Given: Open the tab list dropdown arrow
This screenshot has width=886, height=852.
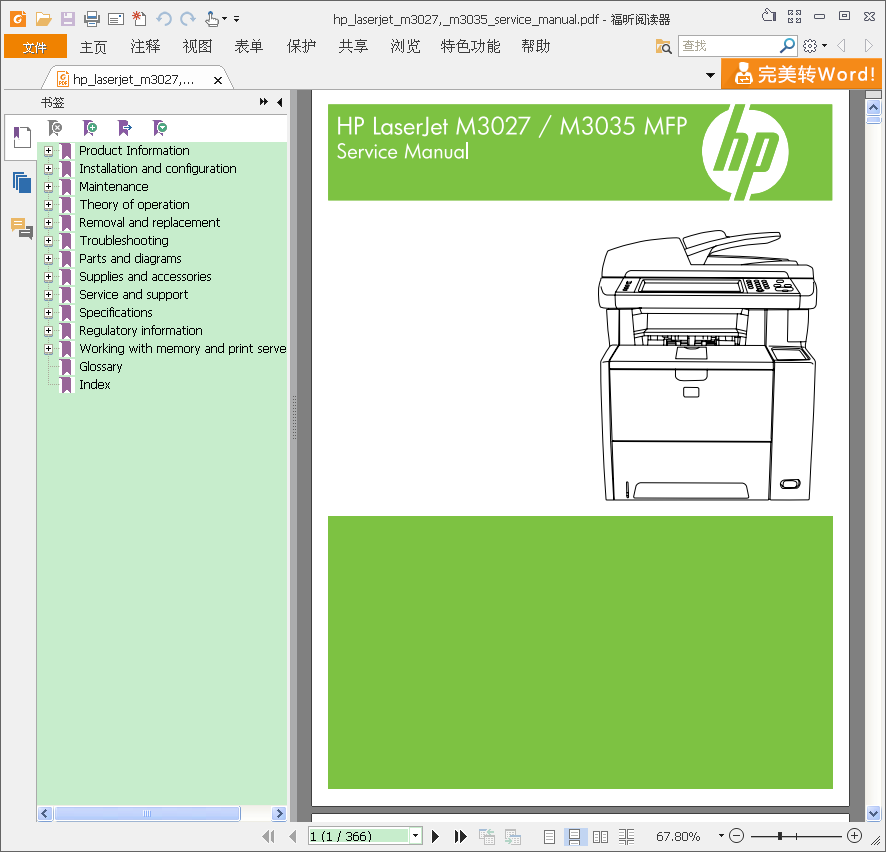Looking at the screenshot, I should coord(710,75).
